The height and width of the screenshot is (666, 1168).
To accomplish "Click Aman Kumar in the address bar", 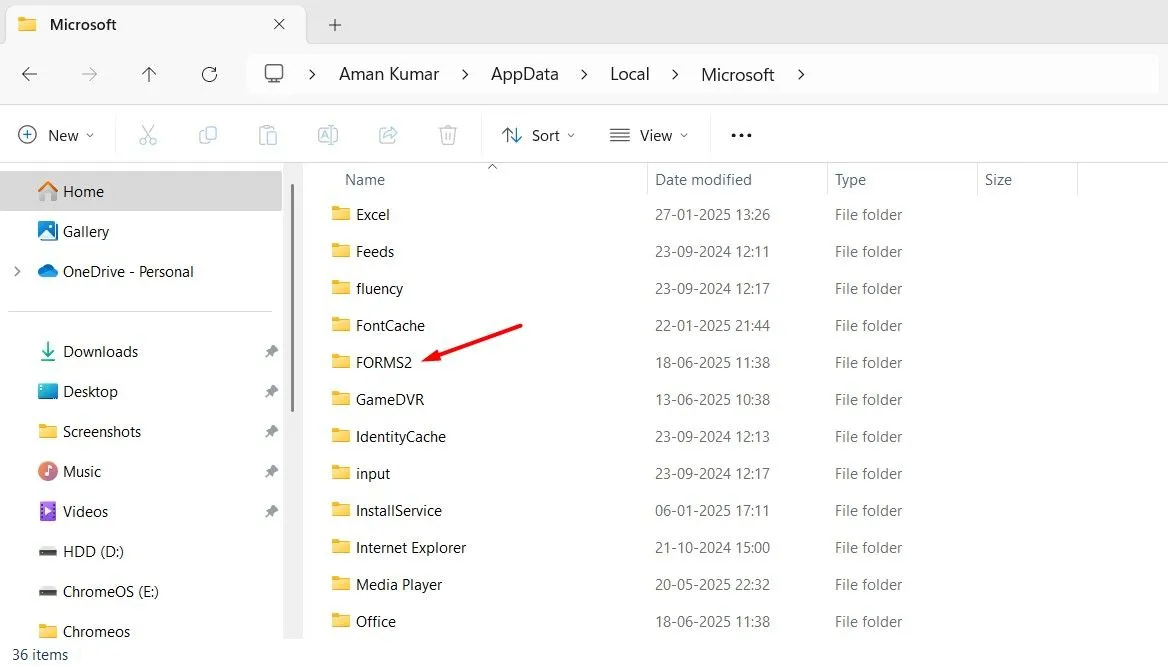I will 389,74.
